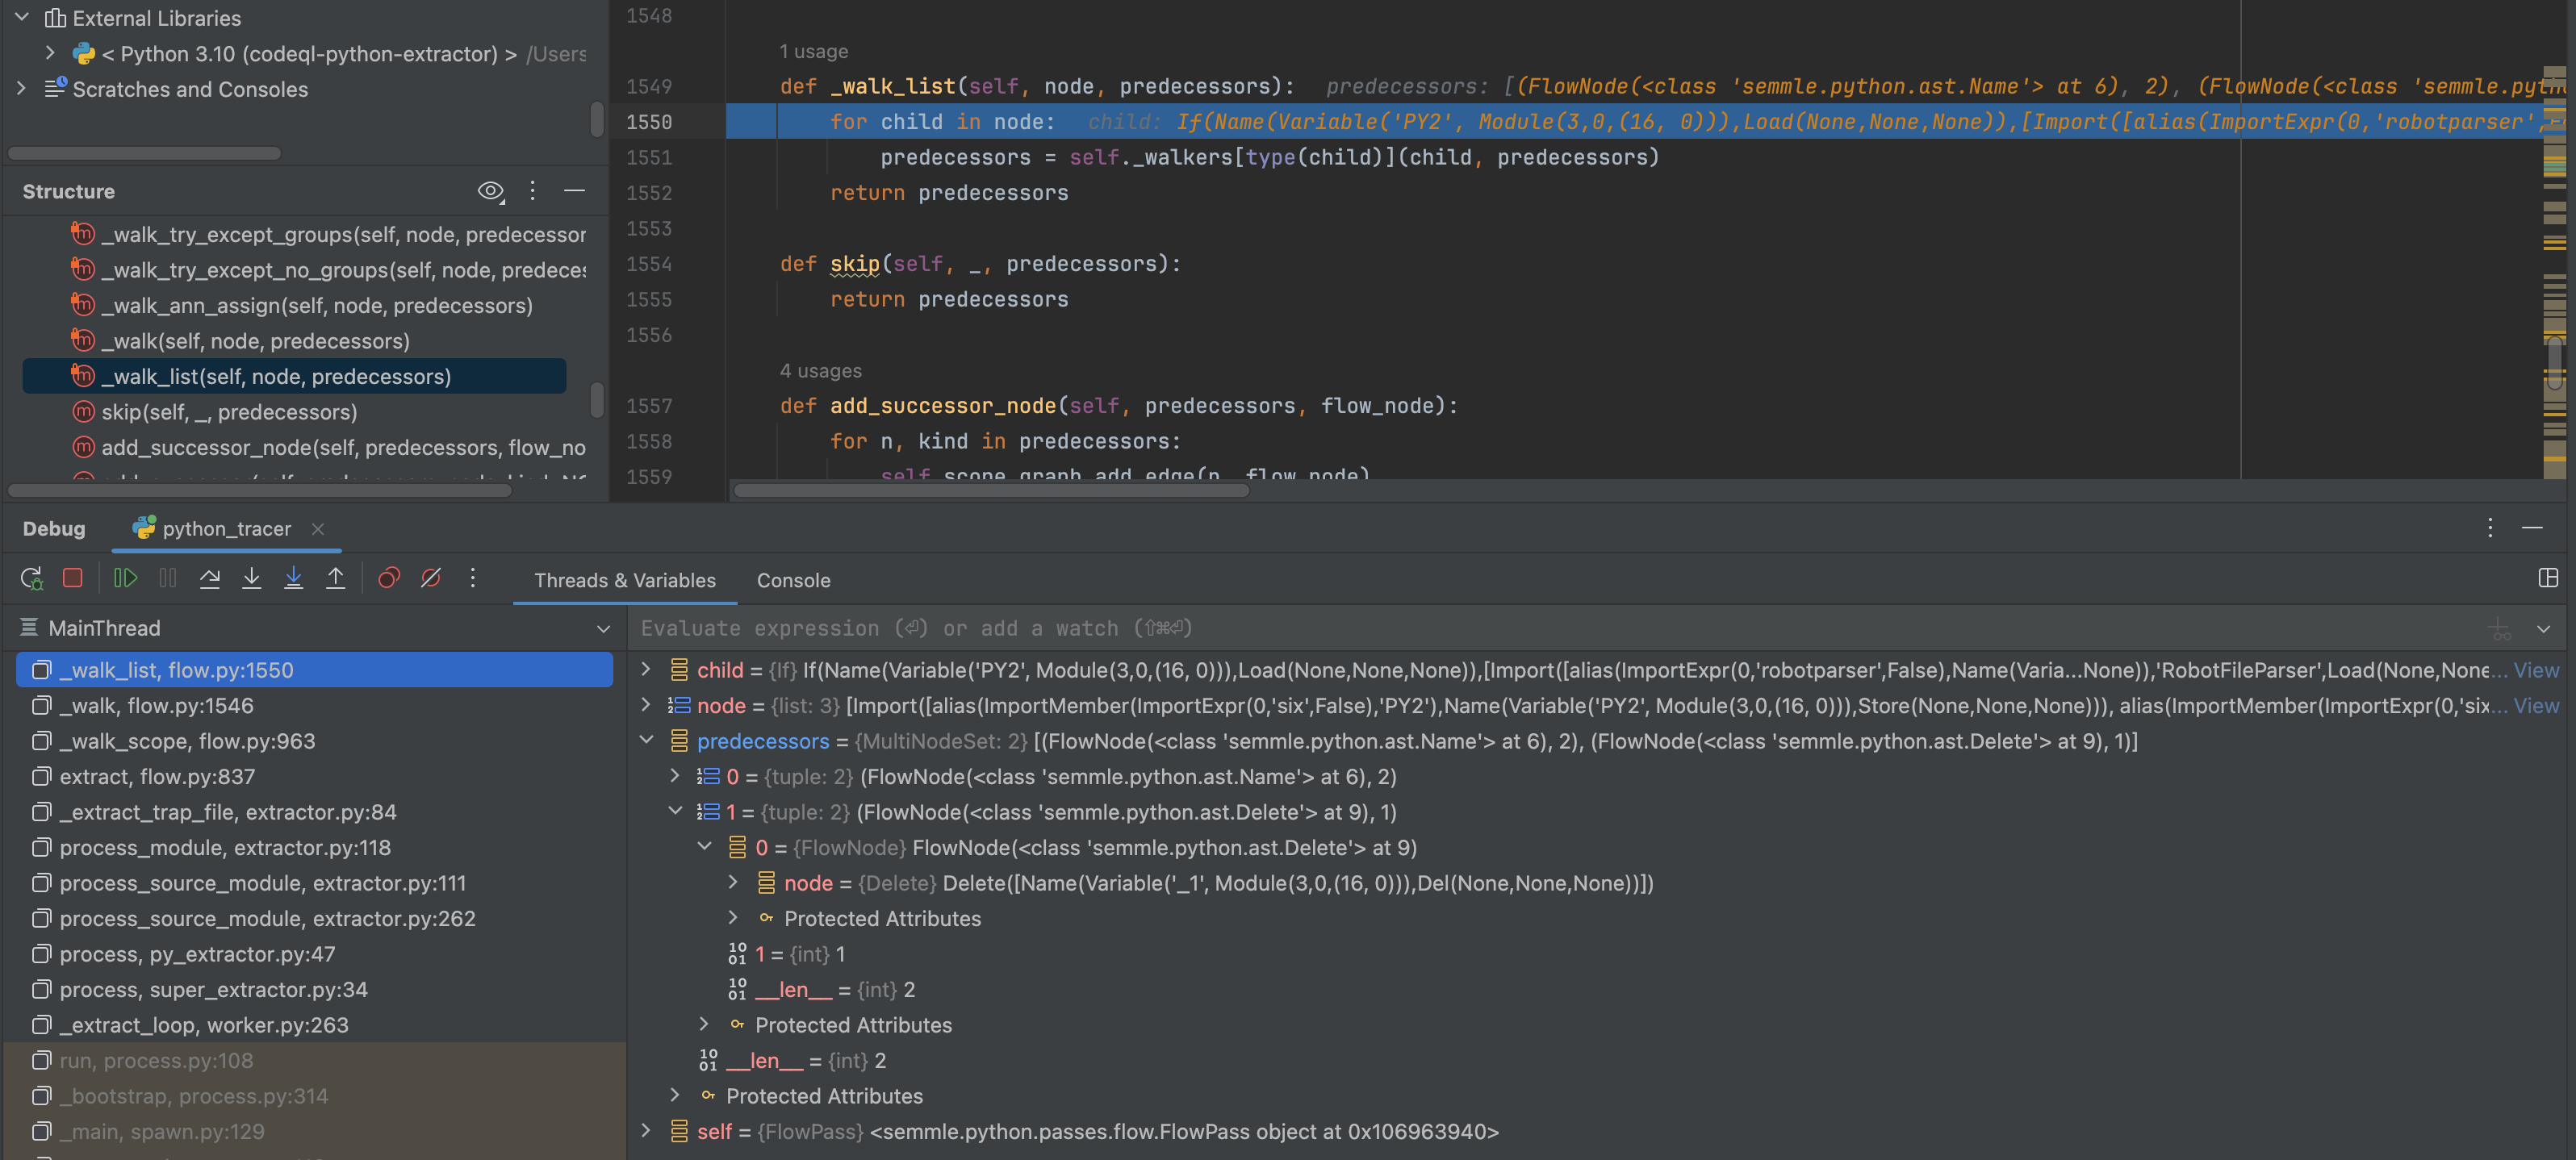Stop the debug session

73,578
